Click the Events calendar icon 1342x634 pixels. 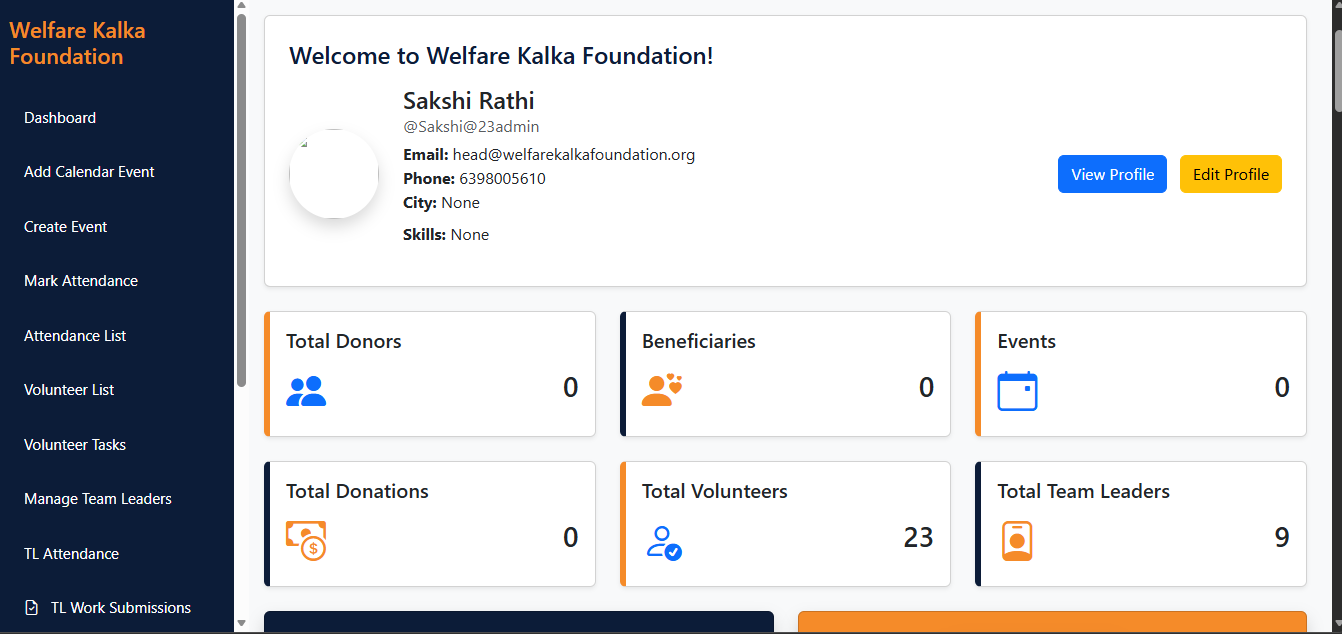[x=1017, y=391]
